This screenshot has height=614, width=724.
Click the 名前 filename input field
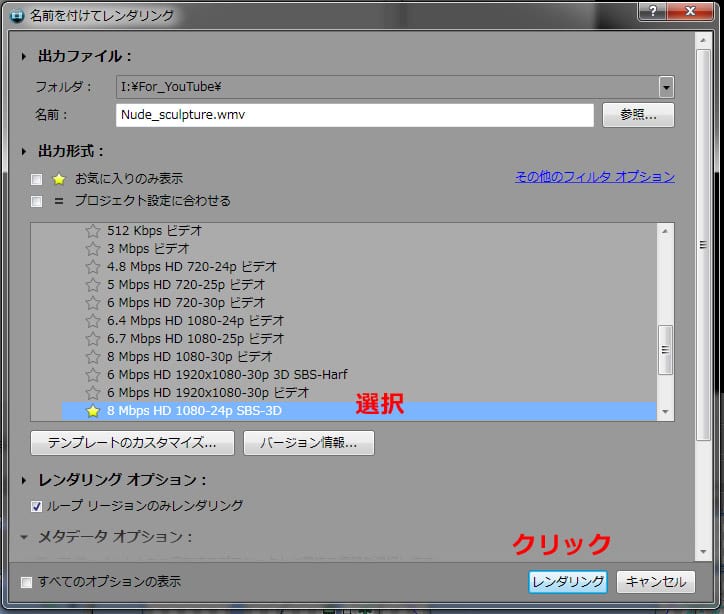click(355, 115)
